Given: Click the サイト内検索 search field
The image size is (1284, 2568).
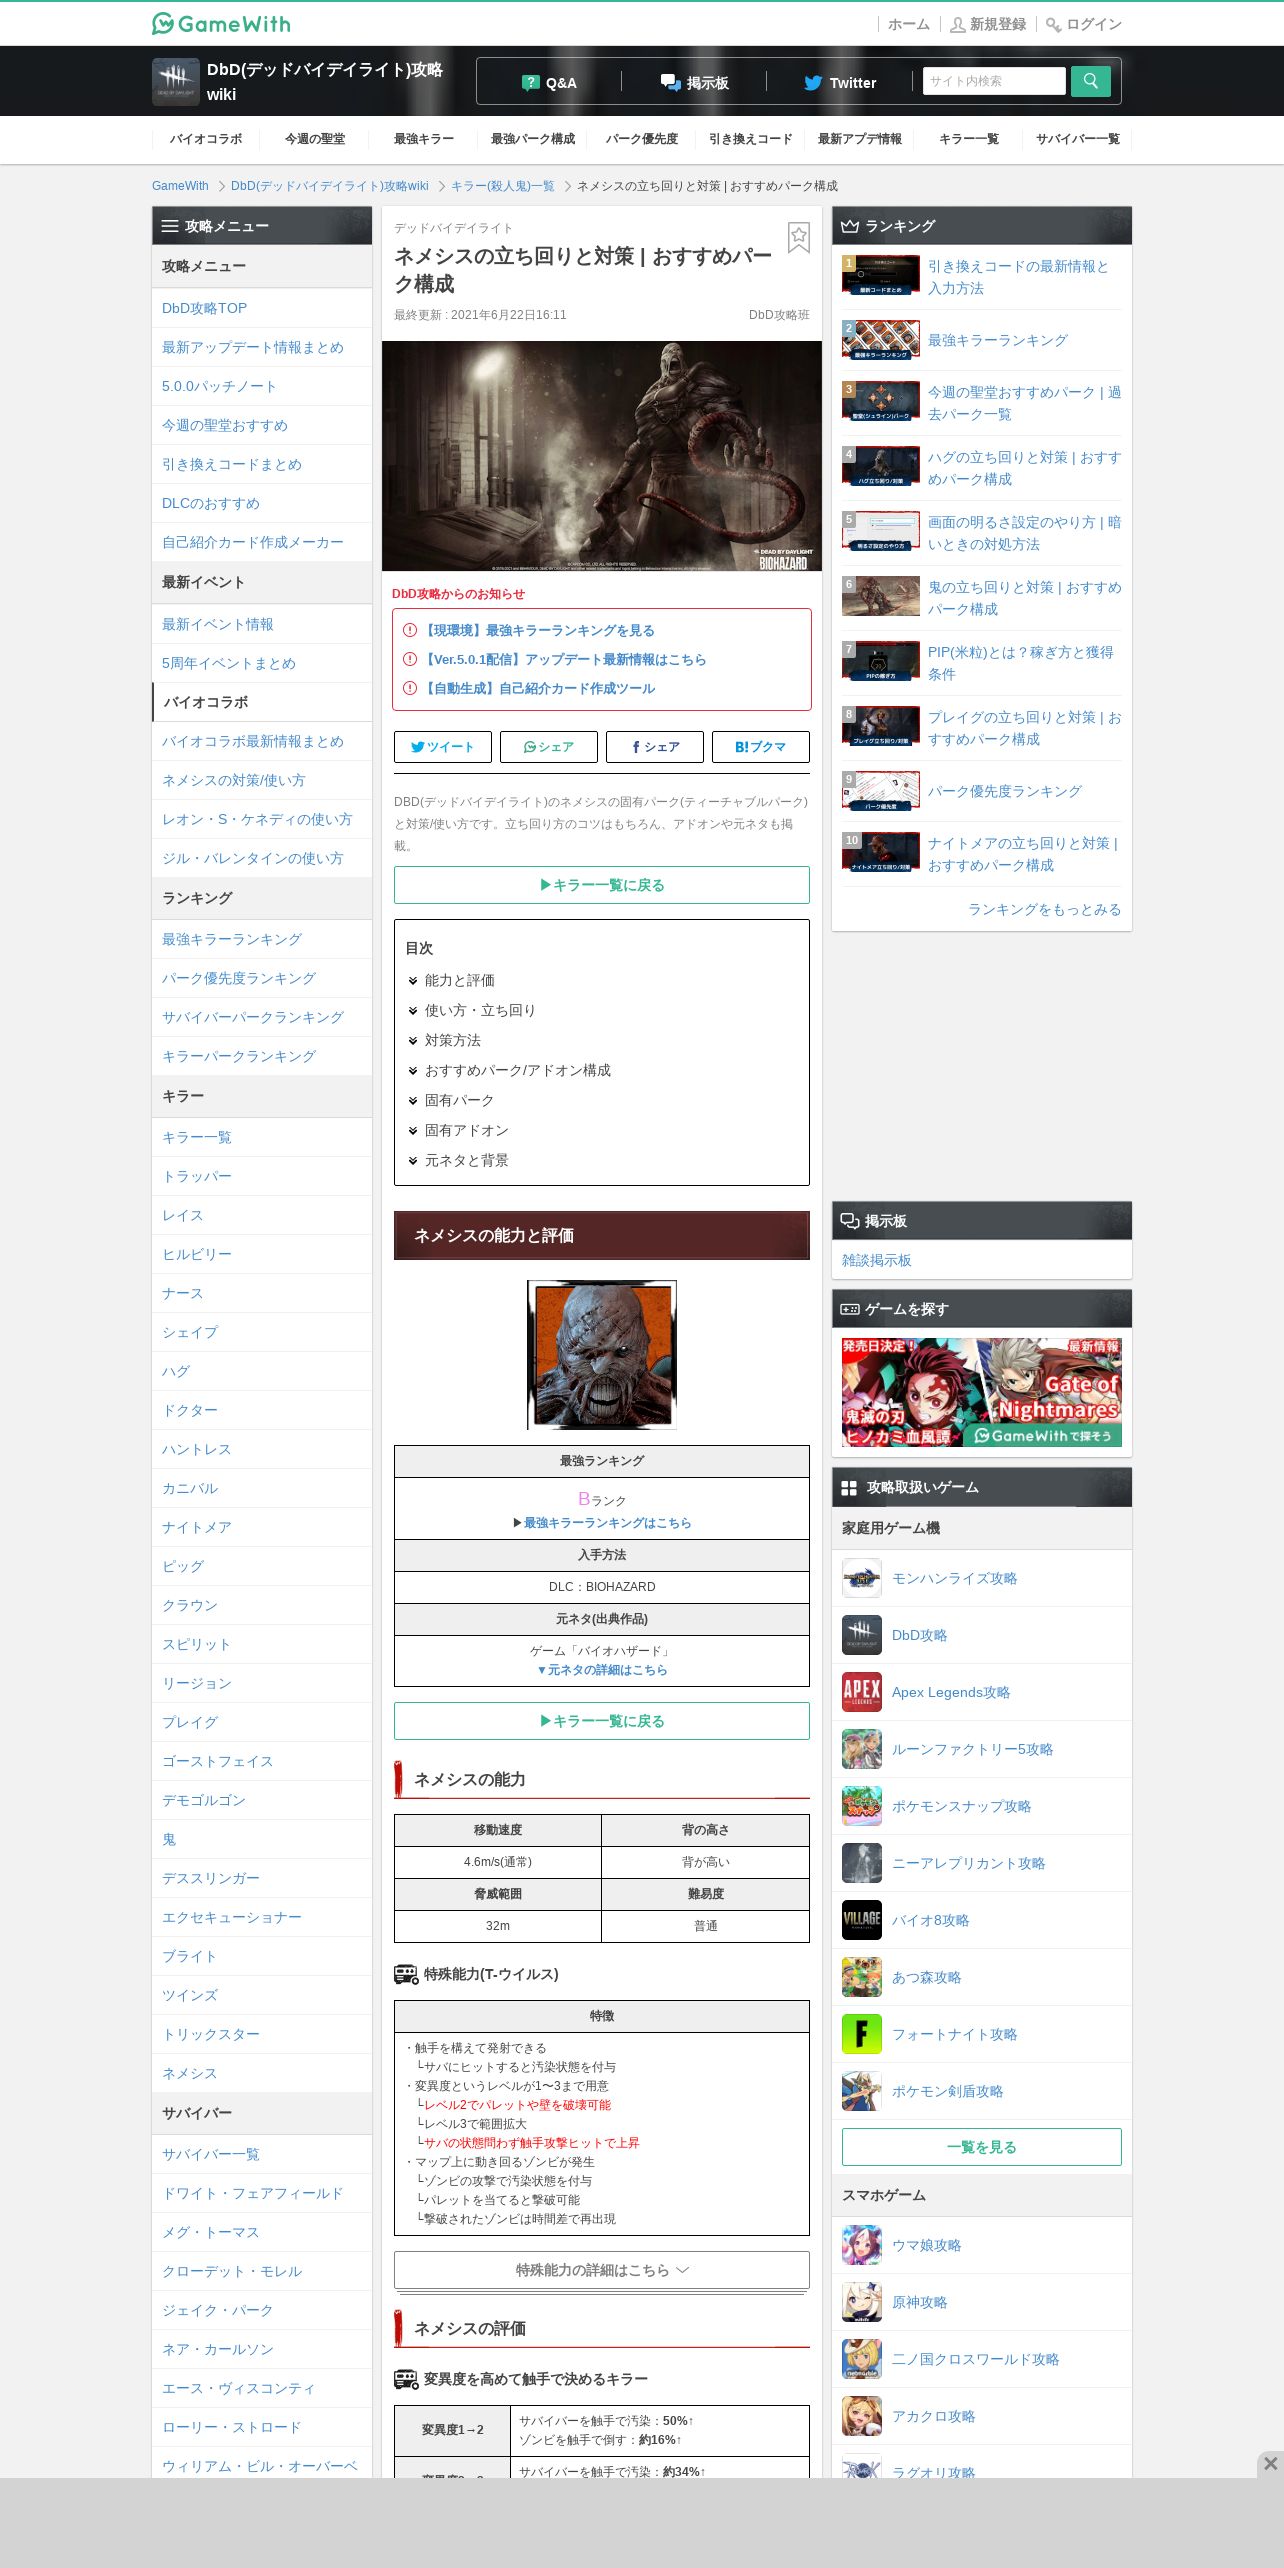Looking at the screenshot, I should click(994, 81).
